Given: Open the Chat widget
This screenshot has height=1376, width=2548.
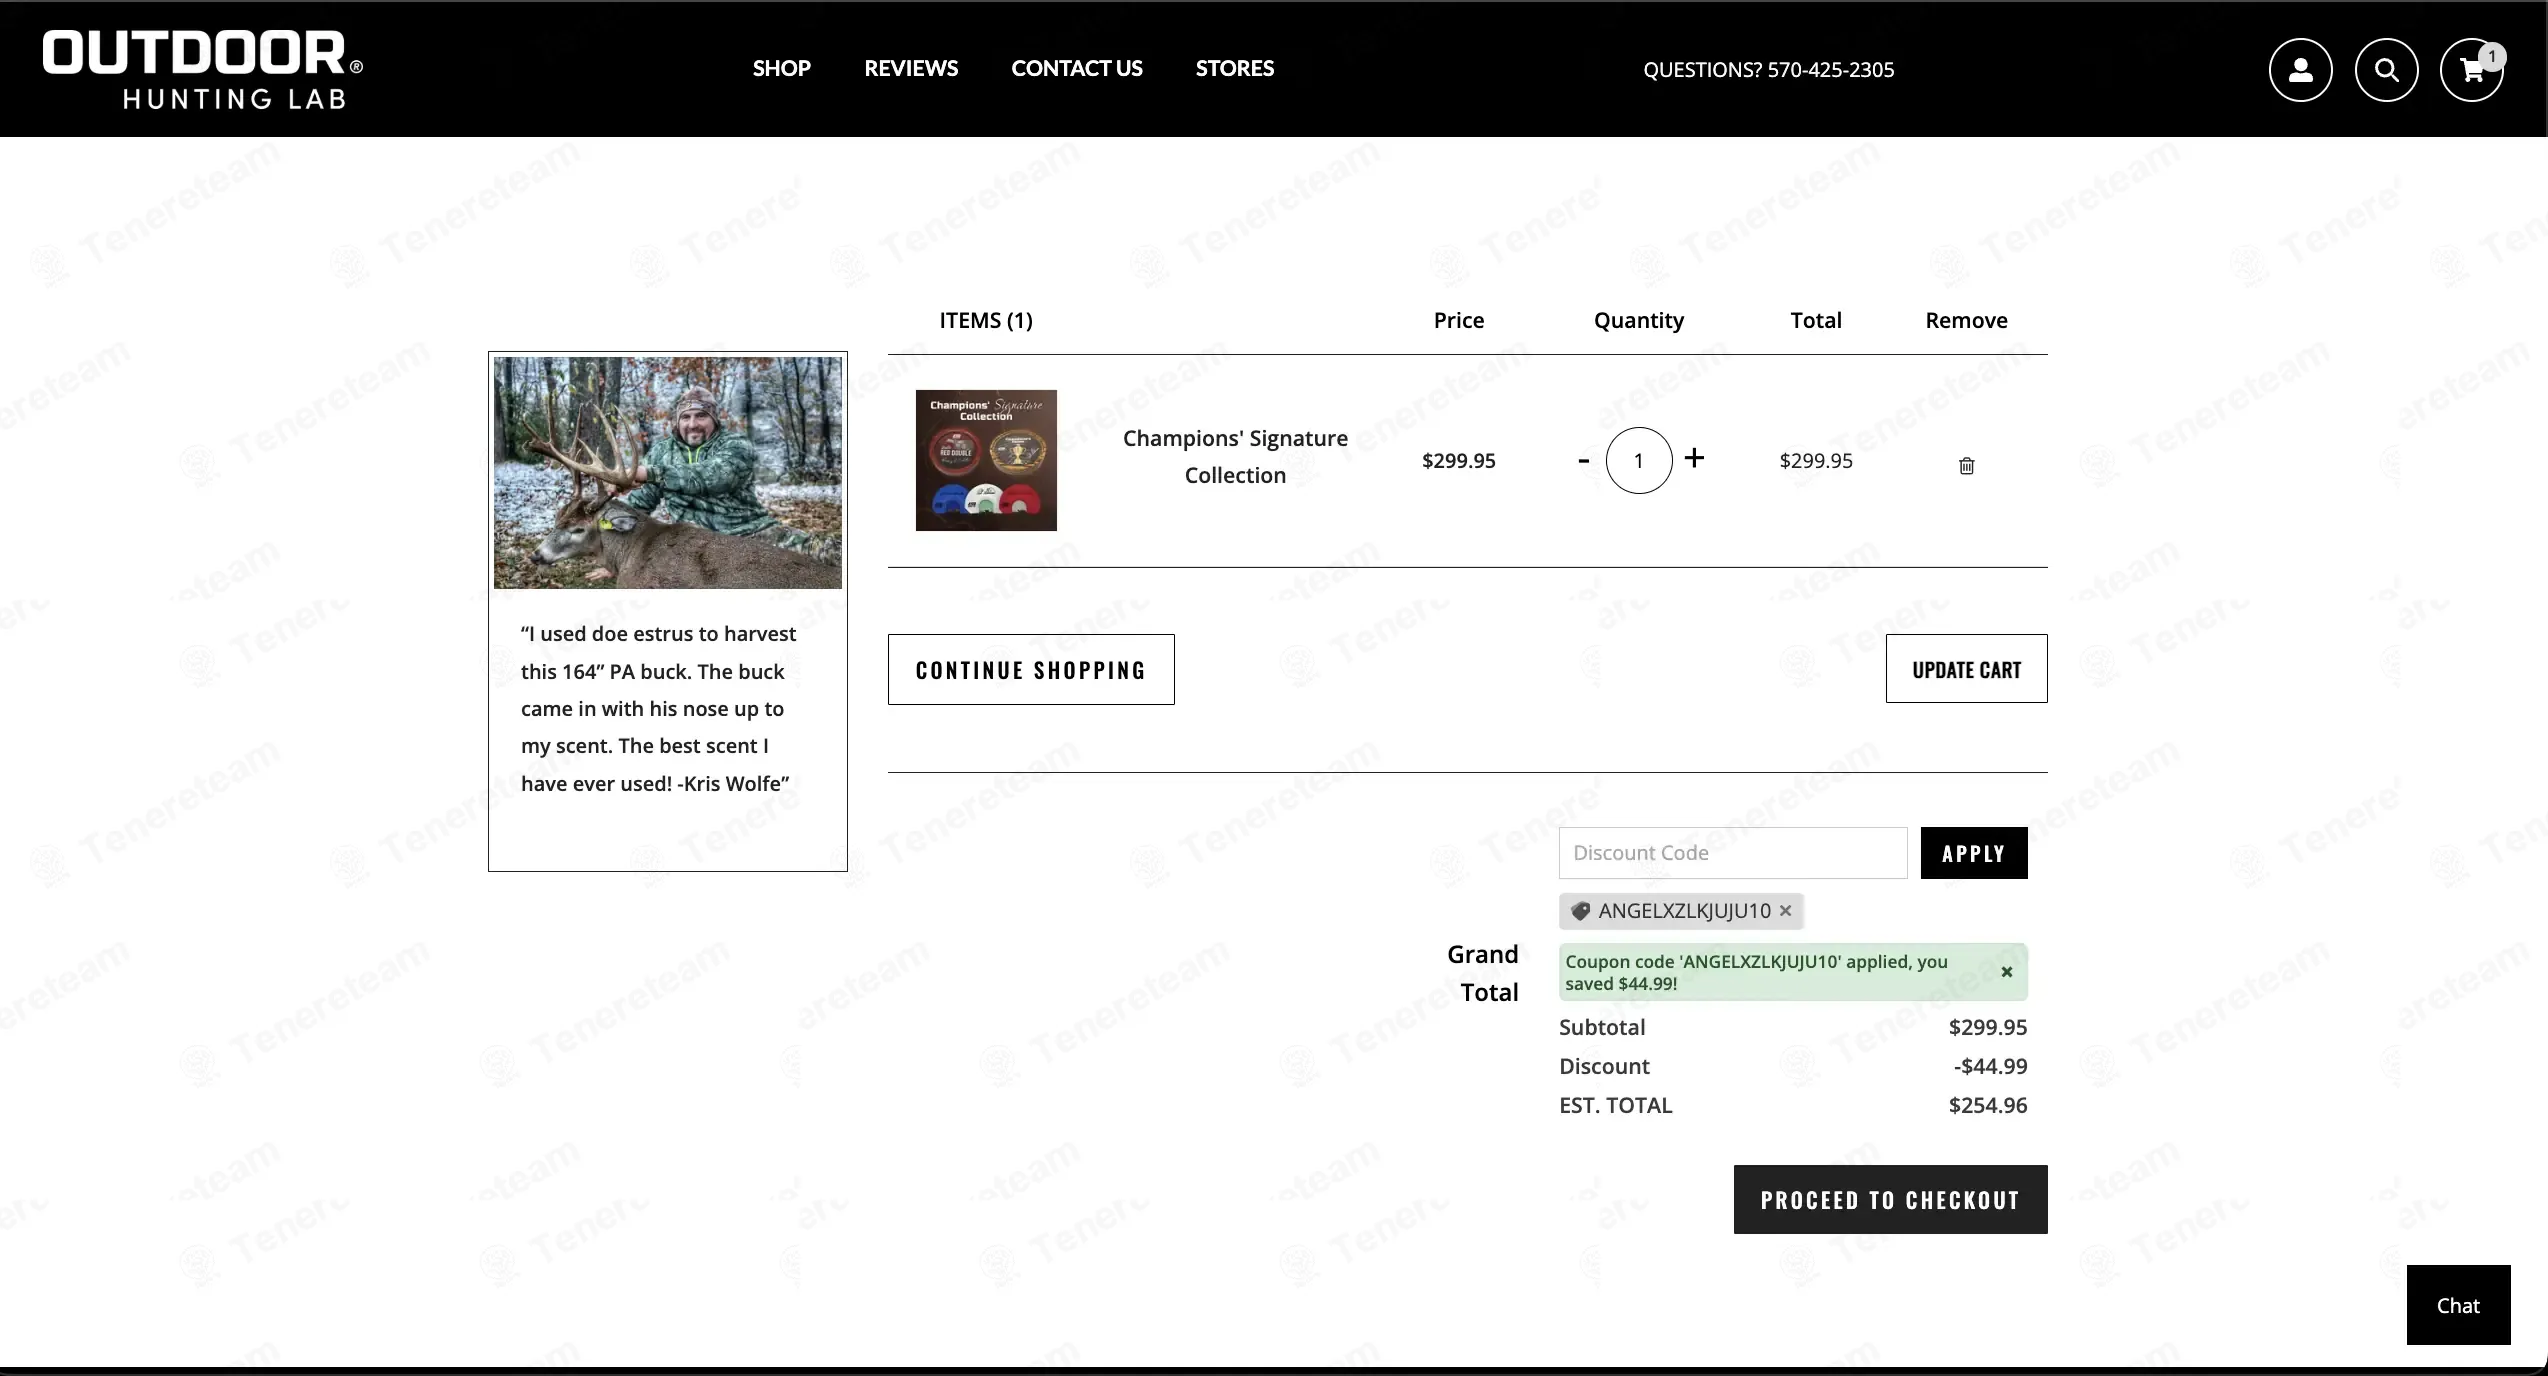Looking at the screenshot, I should click(x=2458, y=1305).
